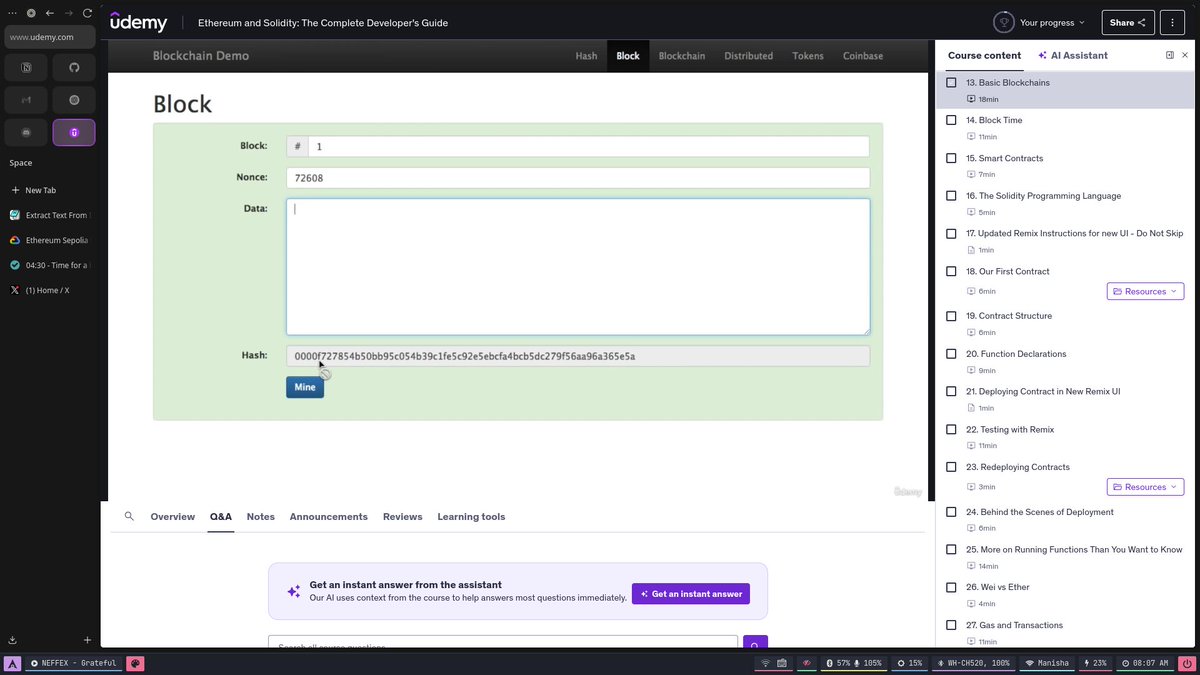The height and width of the screenshot is (675, 1200).
Task: Close the course content sidebar
Action: (1185, 55)
